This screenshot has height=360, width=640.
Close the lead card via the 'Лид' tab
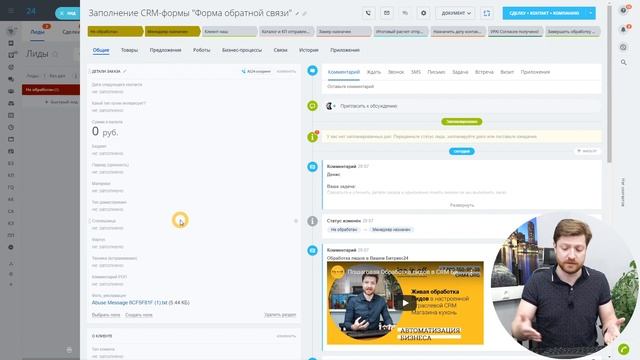(68, 13)
